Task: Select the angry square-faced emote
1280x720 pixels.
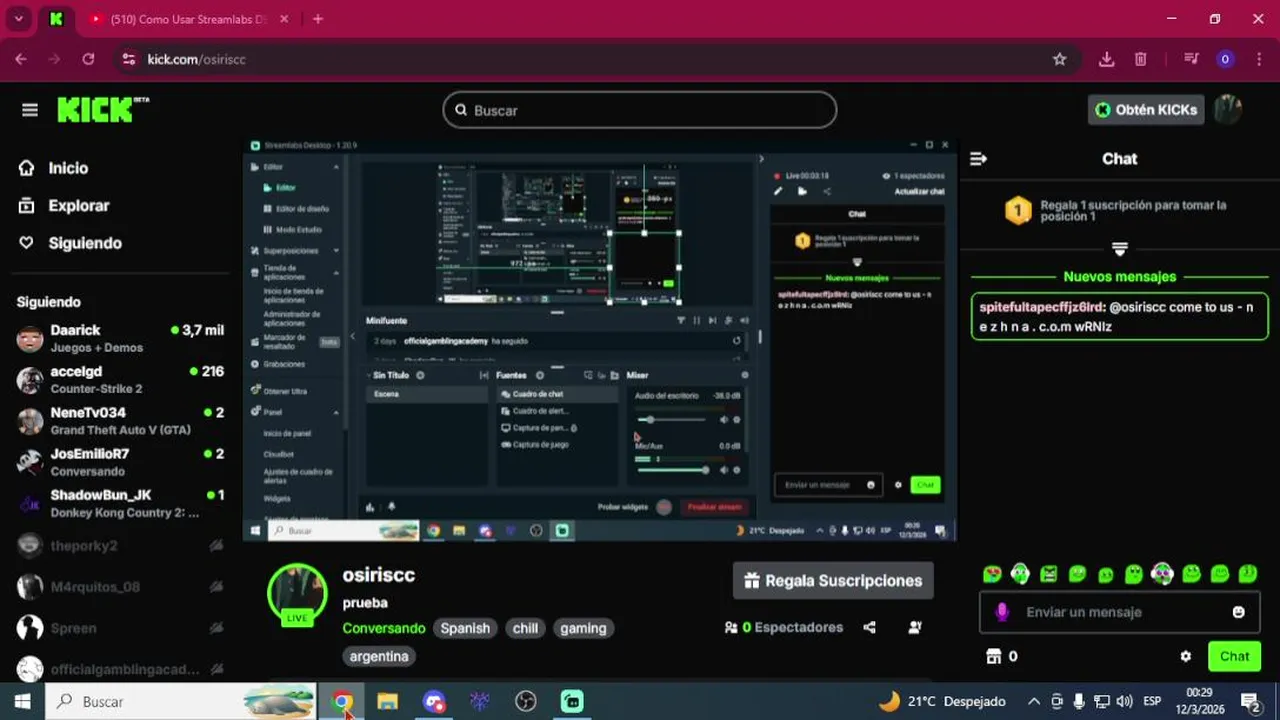Action: pyautogui.click(x=1048, y=574)
